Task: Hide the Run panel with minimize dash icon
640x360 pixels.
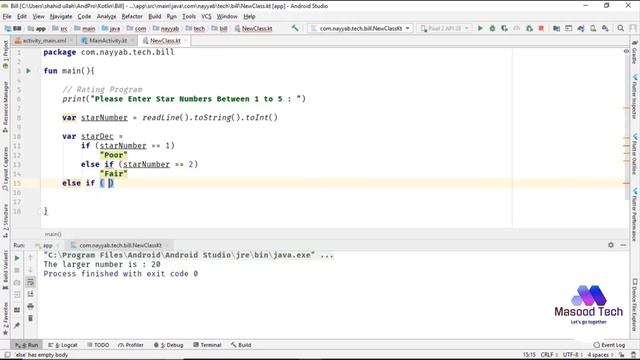Action: pyautogui.click(x=623, y=245)
